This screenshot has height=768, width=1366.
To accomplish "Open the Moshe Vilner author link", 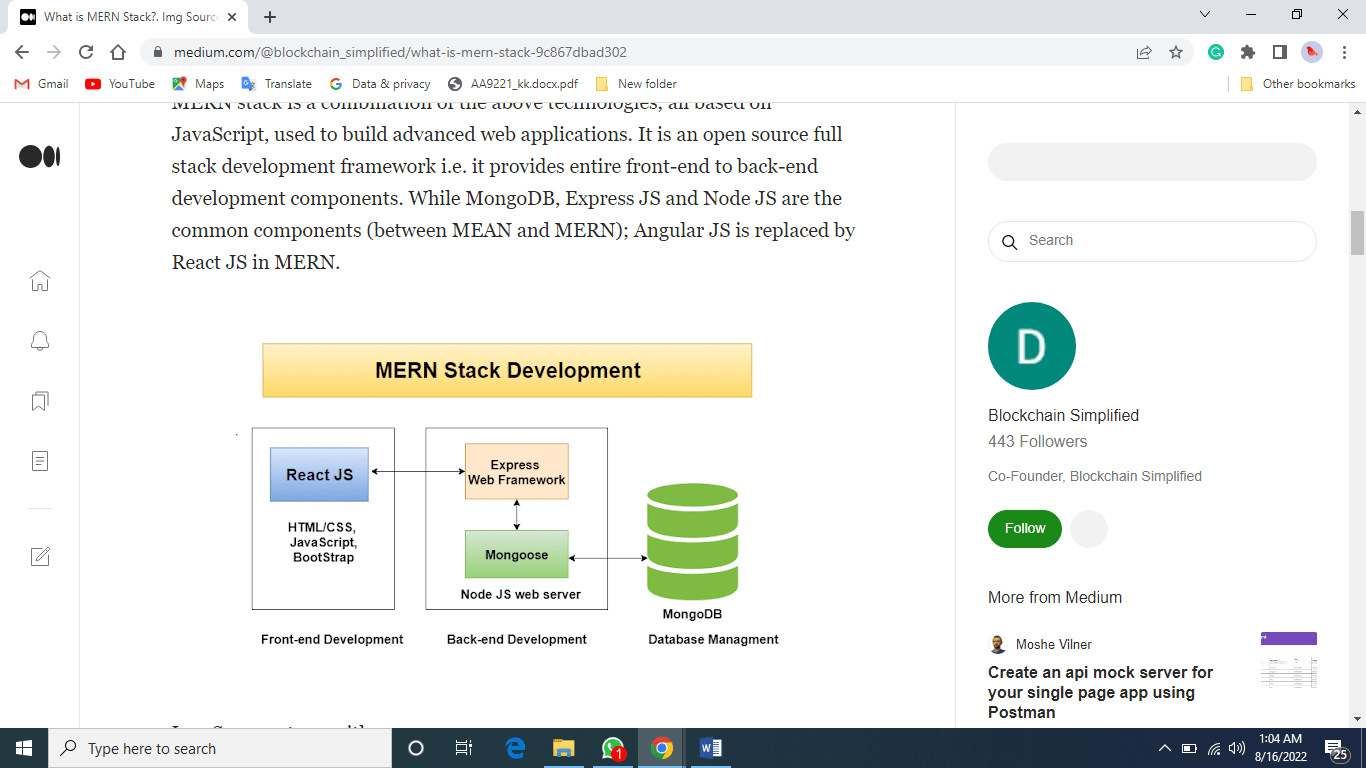I will click(x=1053, y=644).
